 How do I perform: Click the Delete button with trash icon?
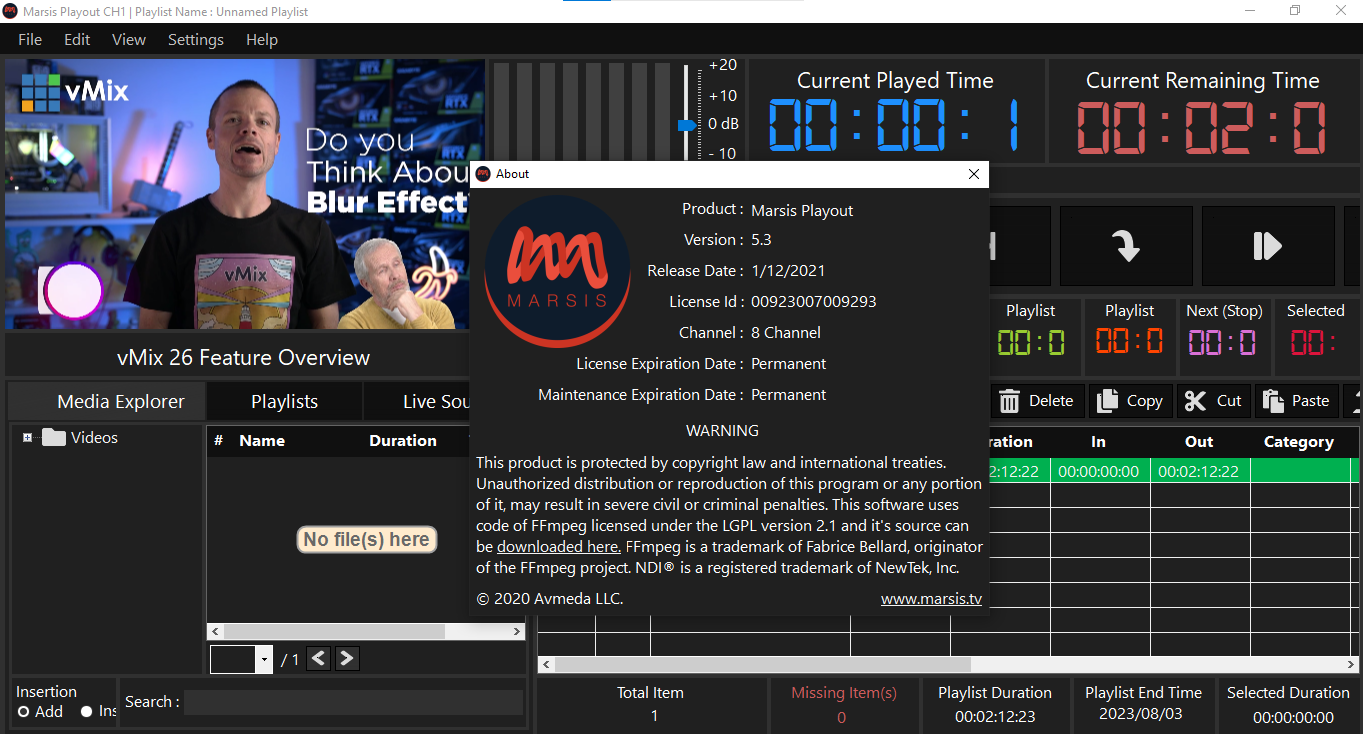pos(1036,401)
